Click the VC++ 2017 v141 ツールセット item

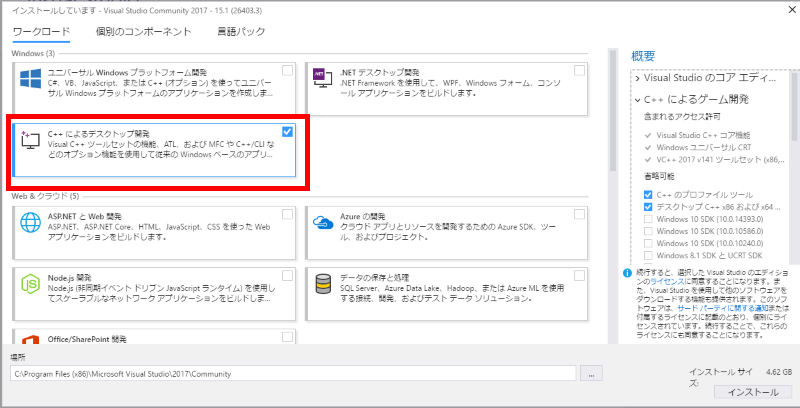coord(720,160)
